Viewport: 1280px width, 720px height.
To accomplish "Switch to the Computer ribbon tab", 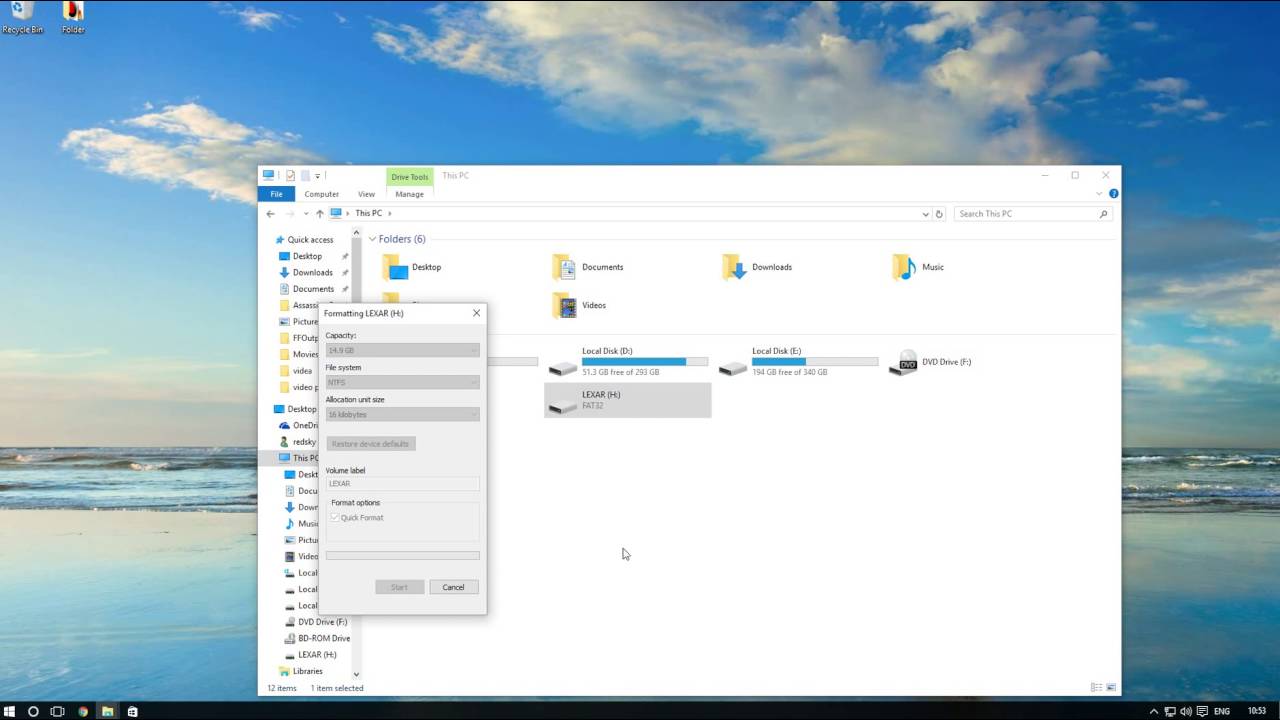I will click(x=322, y=194).
